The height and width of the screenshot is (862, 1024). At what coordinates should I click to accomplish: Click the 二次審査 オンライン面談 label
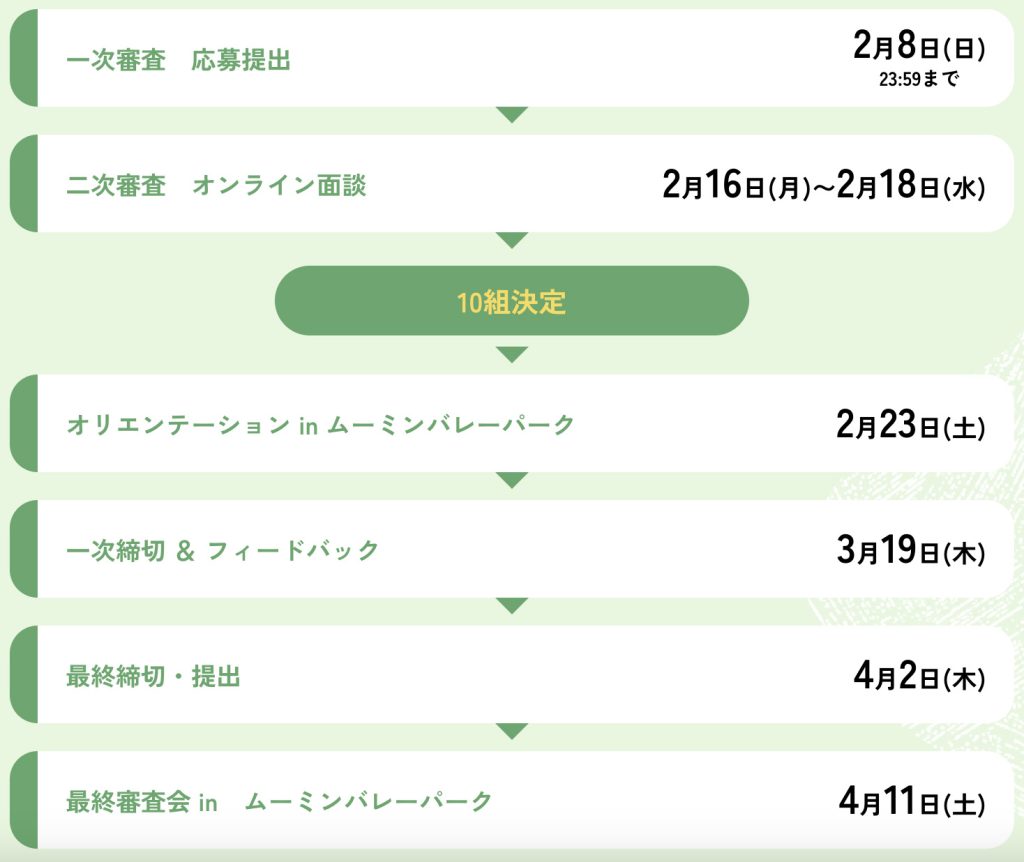point(216,186)
